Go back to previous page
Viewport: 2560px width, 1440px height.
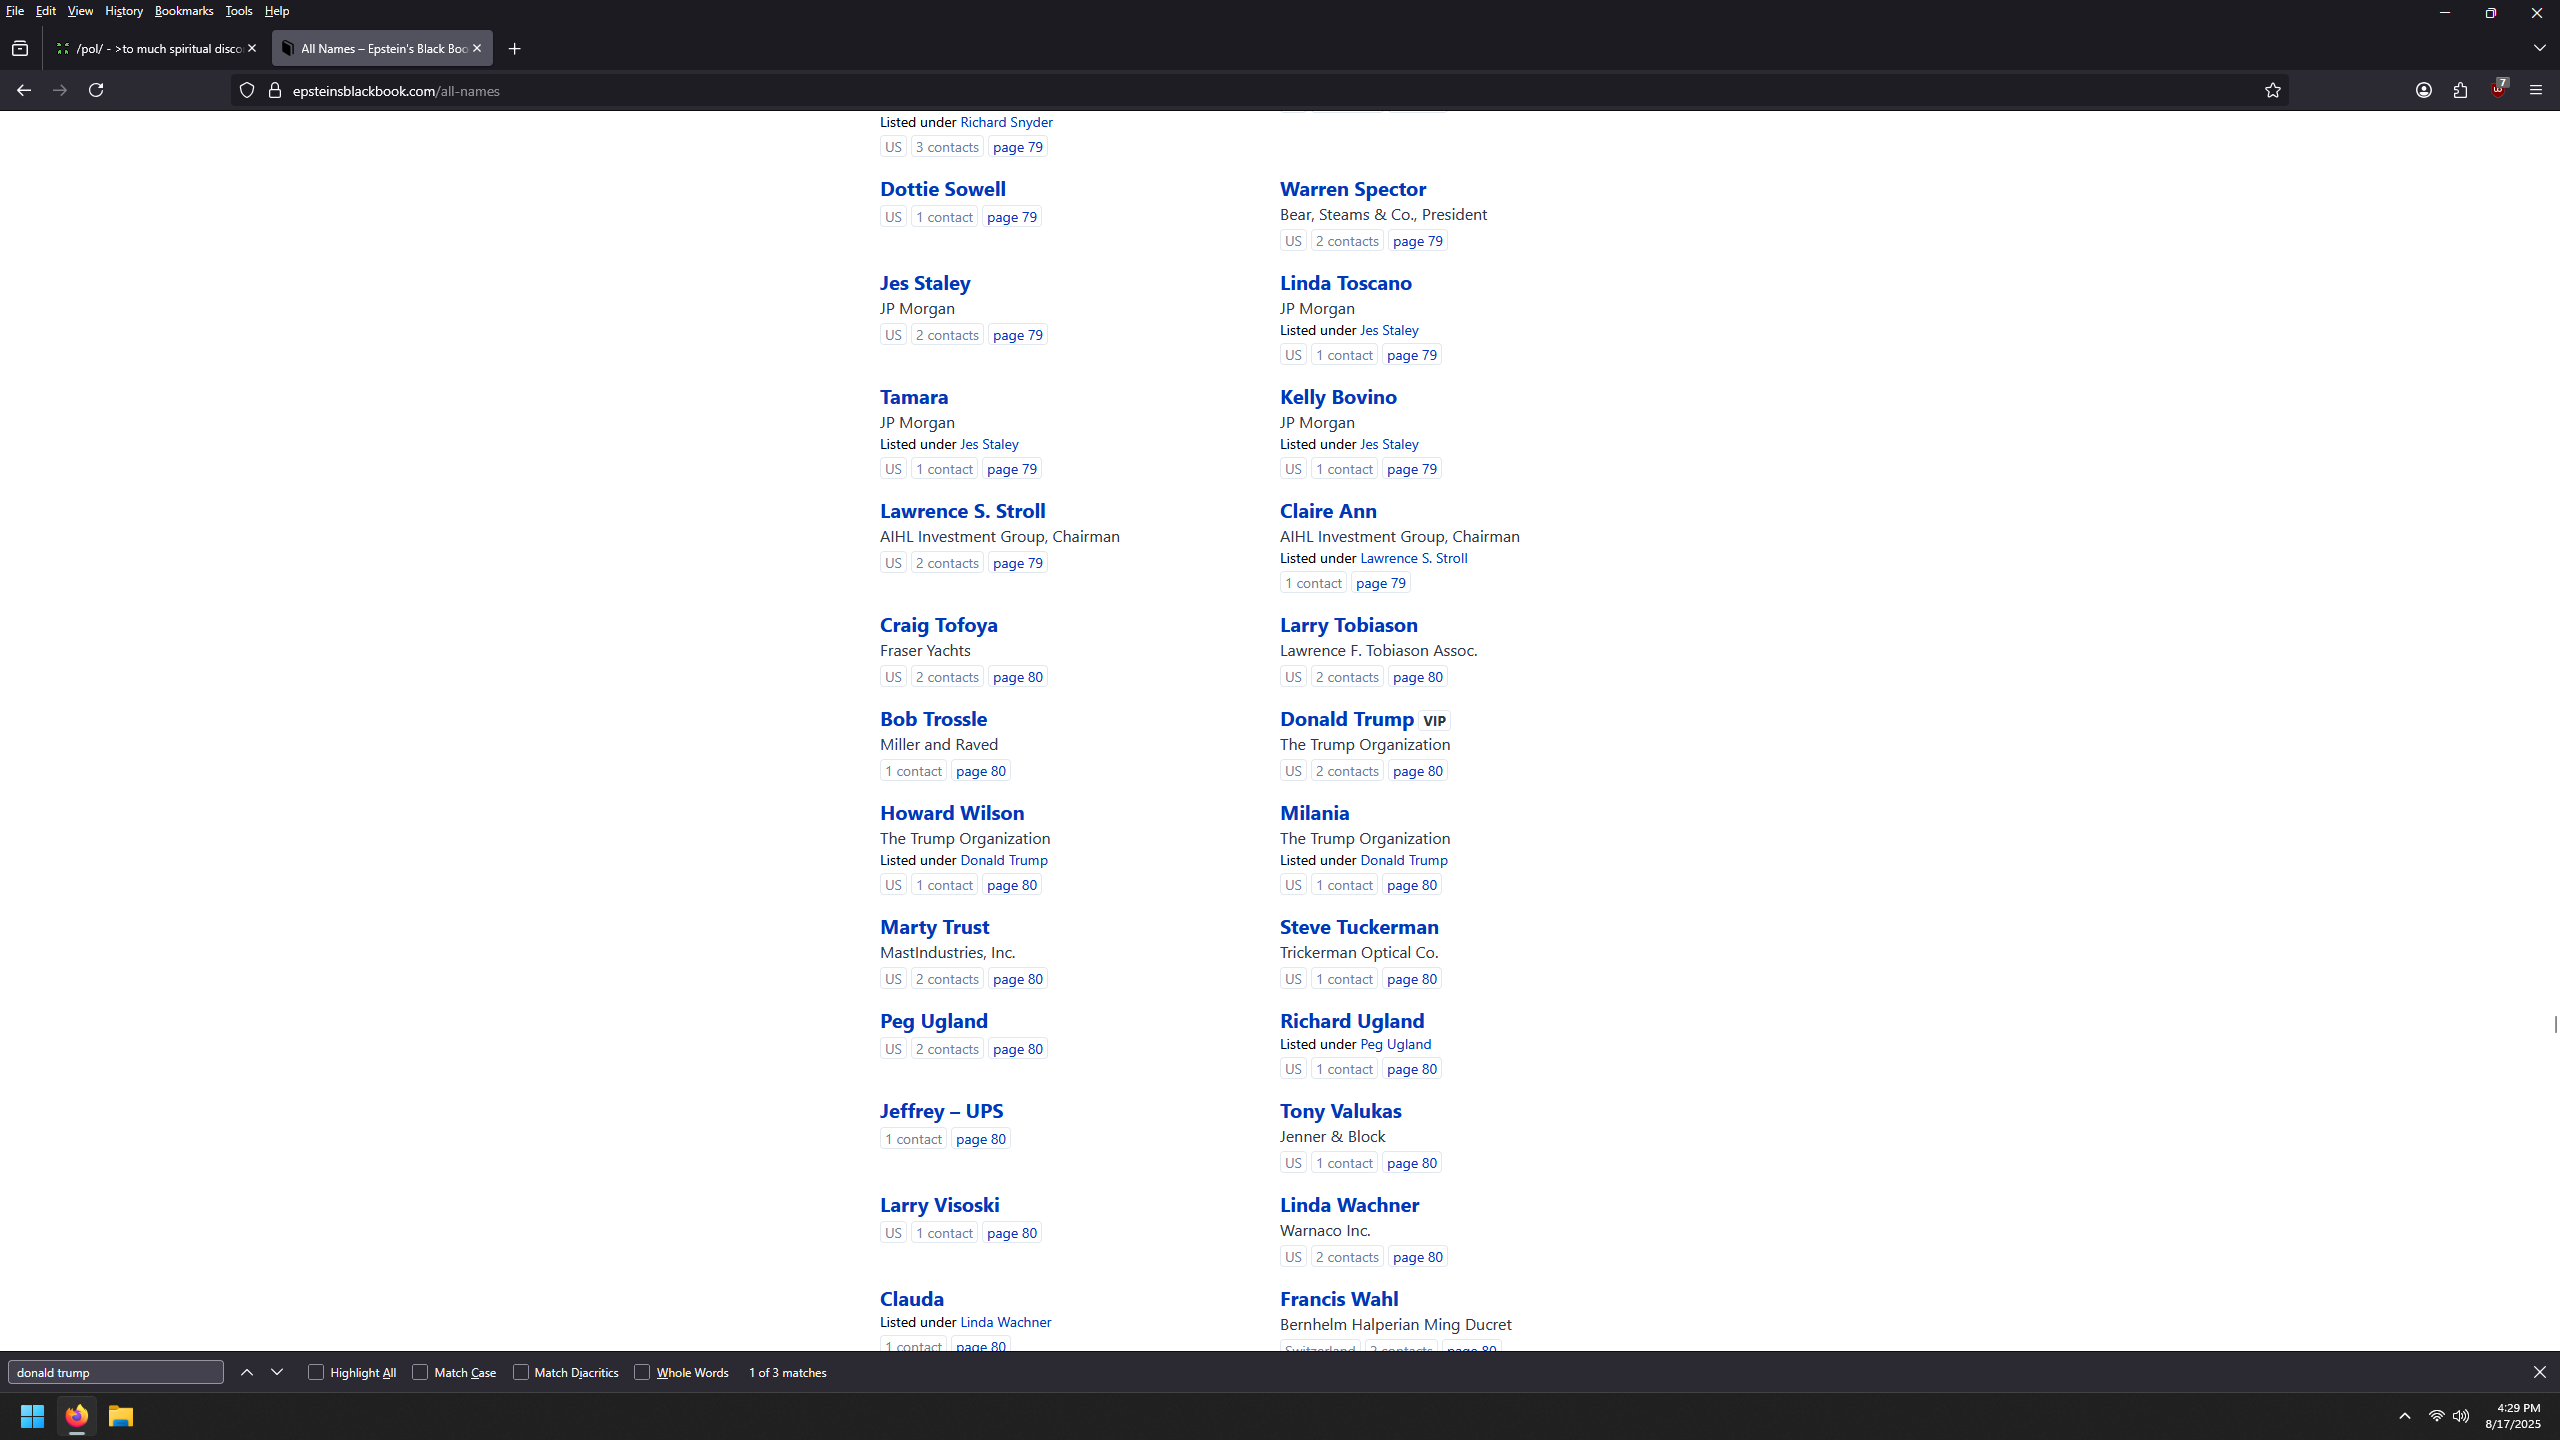coord(24,90)
